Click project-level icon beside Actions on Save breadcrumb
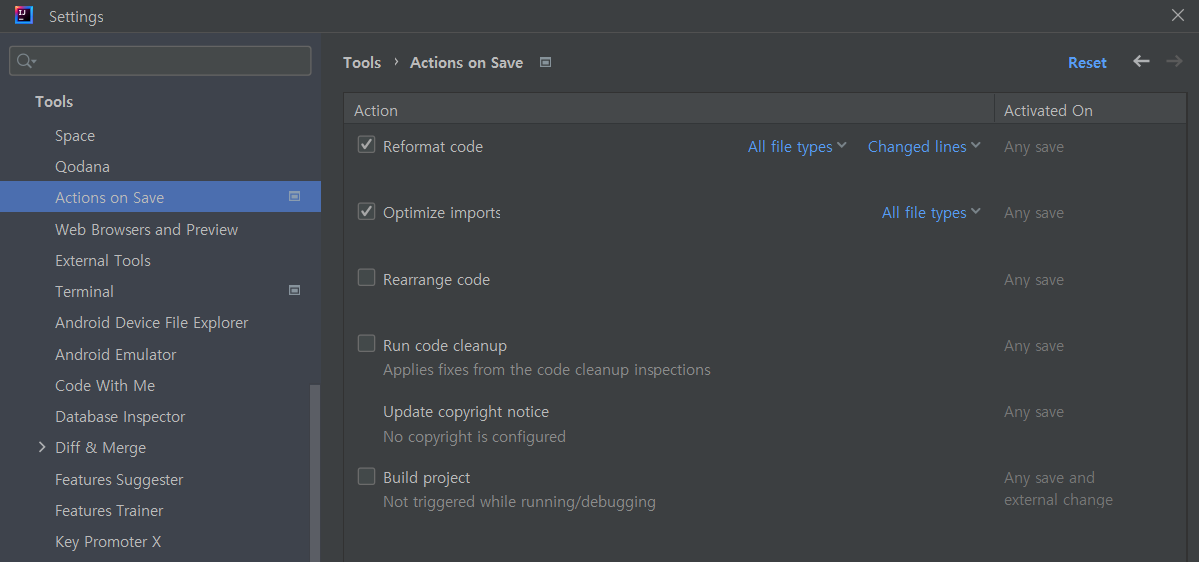This screenshot has width=1199, height=562. click(x=545, y=62)
